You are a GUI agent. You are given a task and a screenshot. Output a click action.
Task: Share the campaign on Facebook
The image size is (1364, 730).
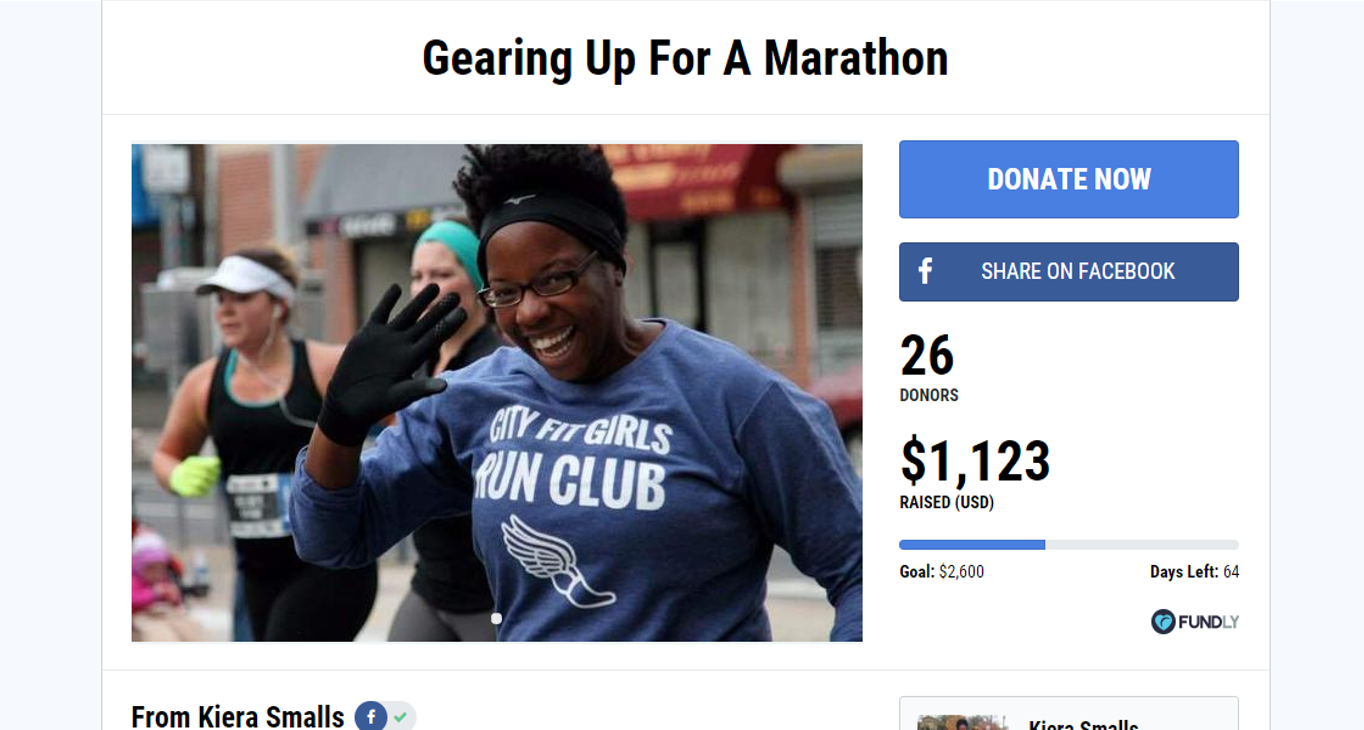[x=1068, y=271]
